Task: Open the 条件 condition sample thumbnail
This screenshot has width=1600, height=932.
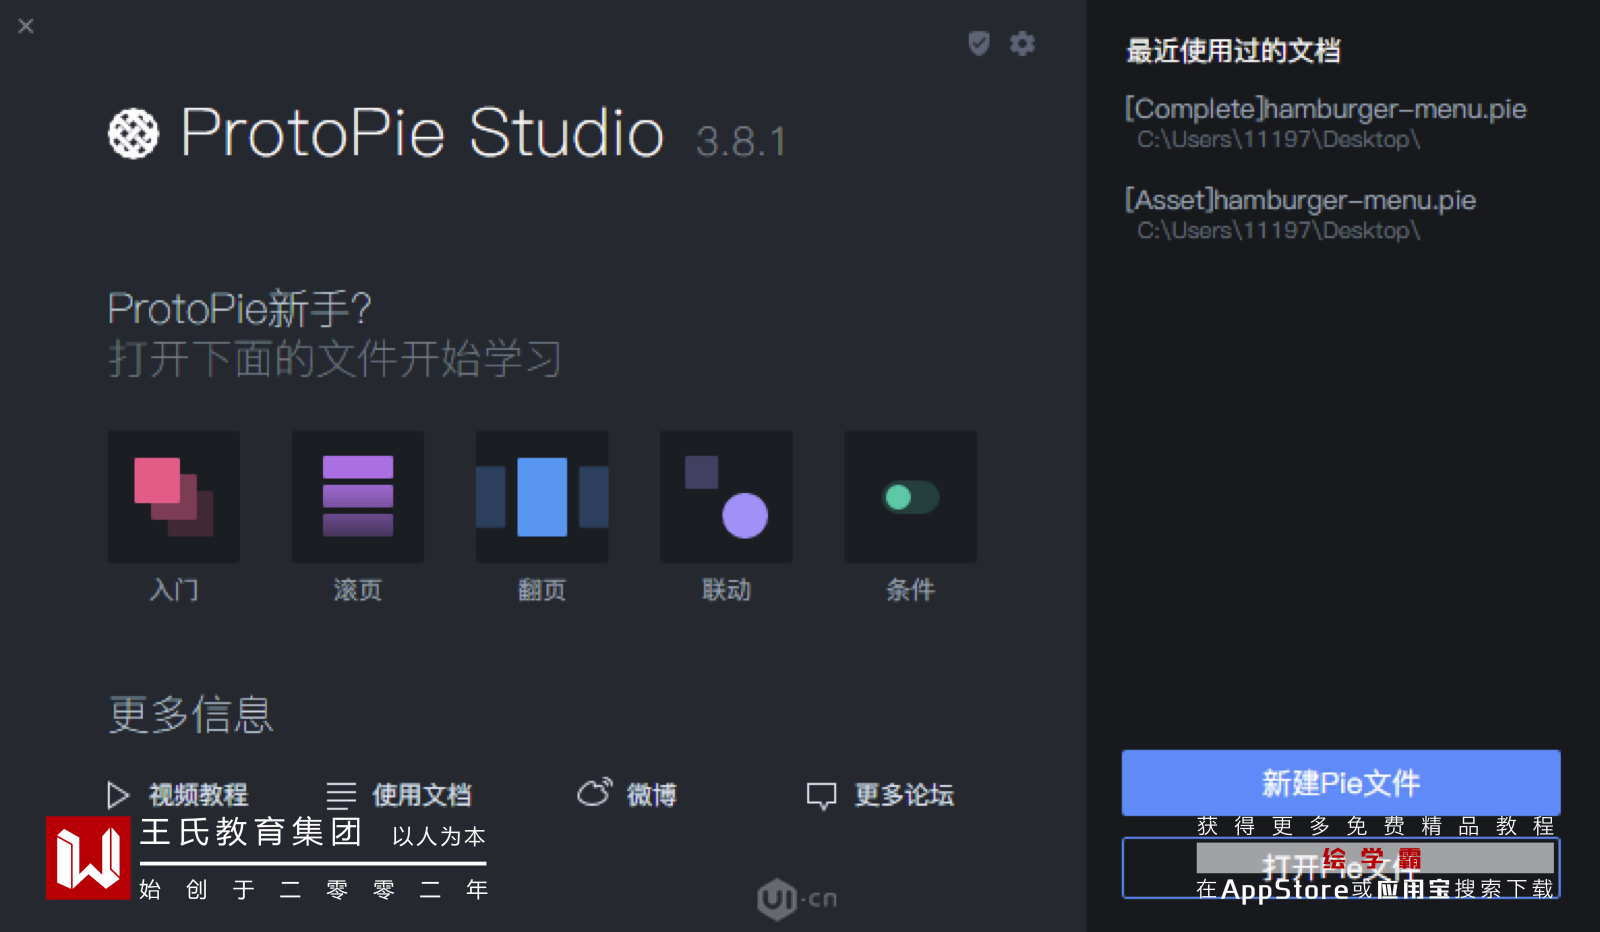Action: (910, 496)
